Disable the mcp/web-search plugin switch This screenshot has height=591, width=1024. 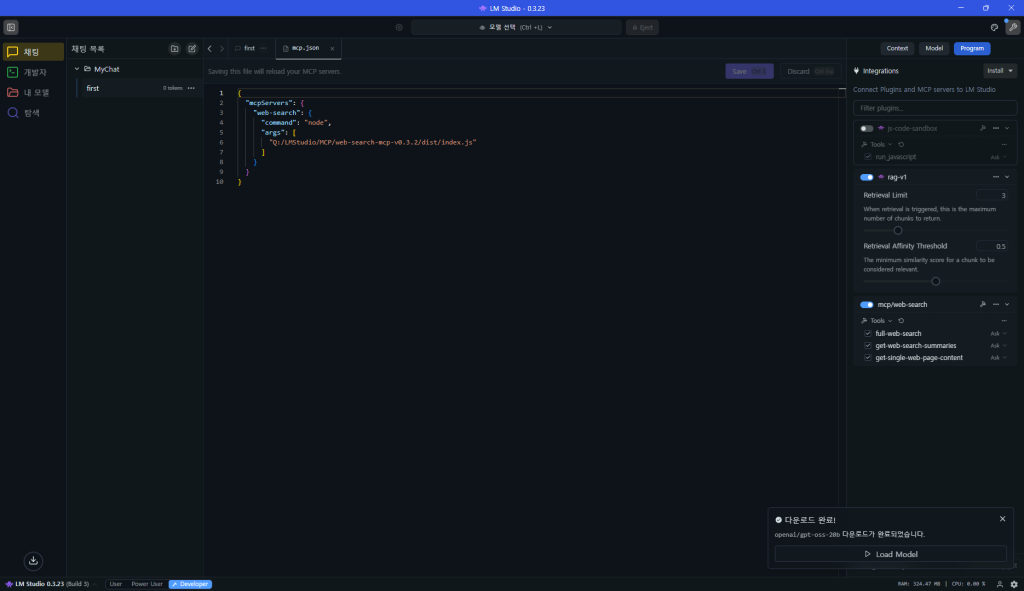coord(867,304)
